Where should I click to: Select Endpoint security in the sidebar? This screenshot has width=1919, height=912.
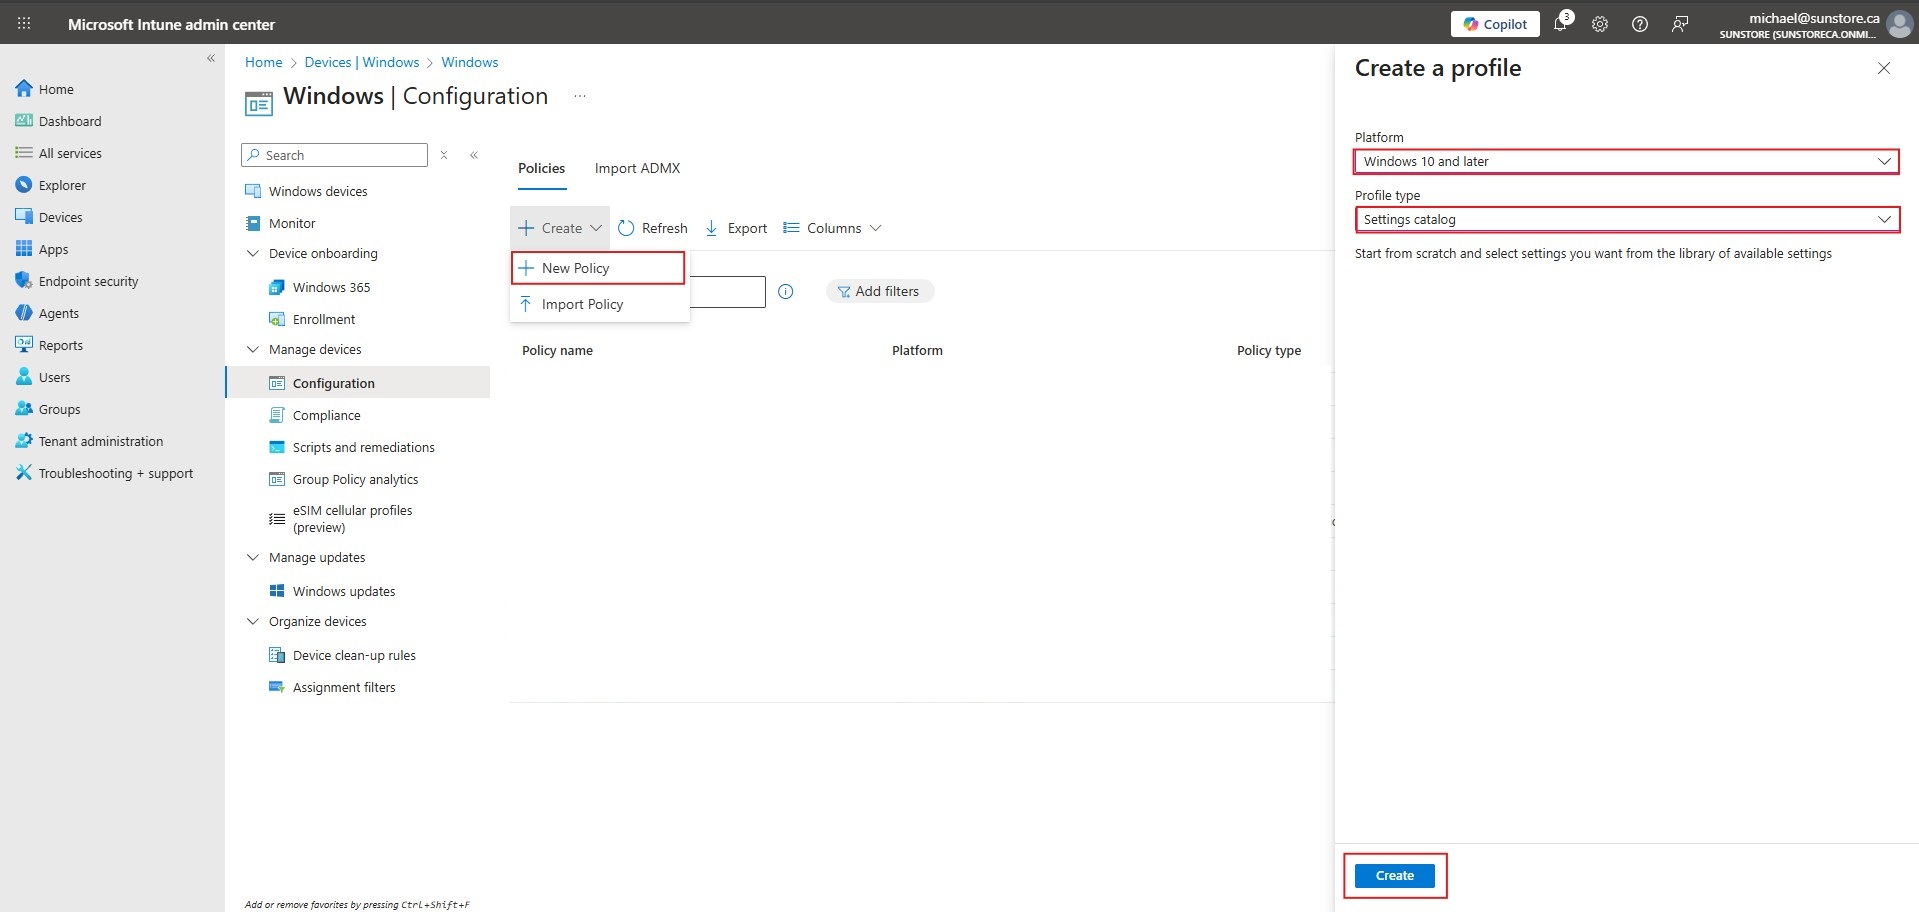pyautogui.click(x=88, y=281)
